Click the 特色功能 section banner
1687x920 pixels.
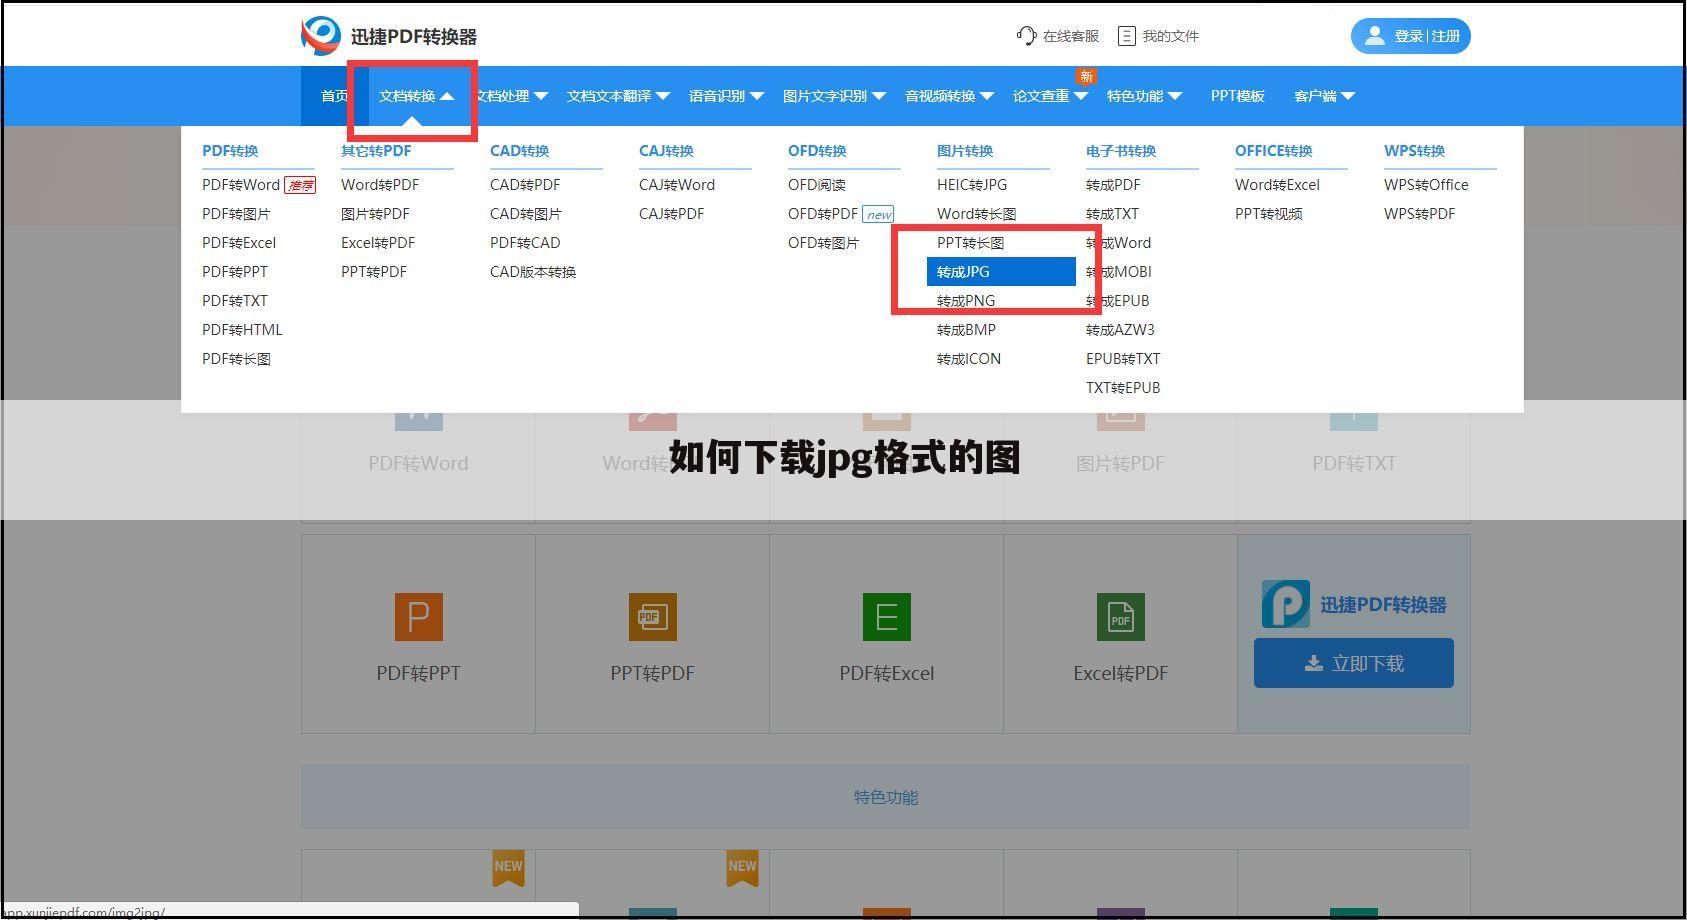886,797
